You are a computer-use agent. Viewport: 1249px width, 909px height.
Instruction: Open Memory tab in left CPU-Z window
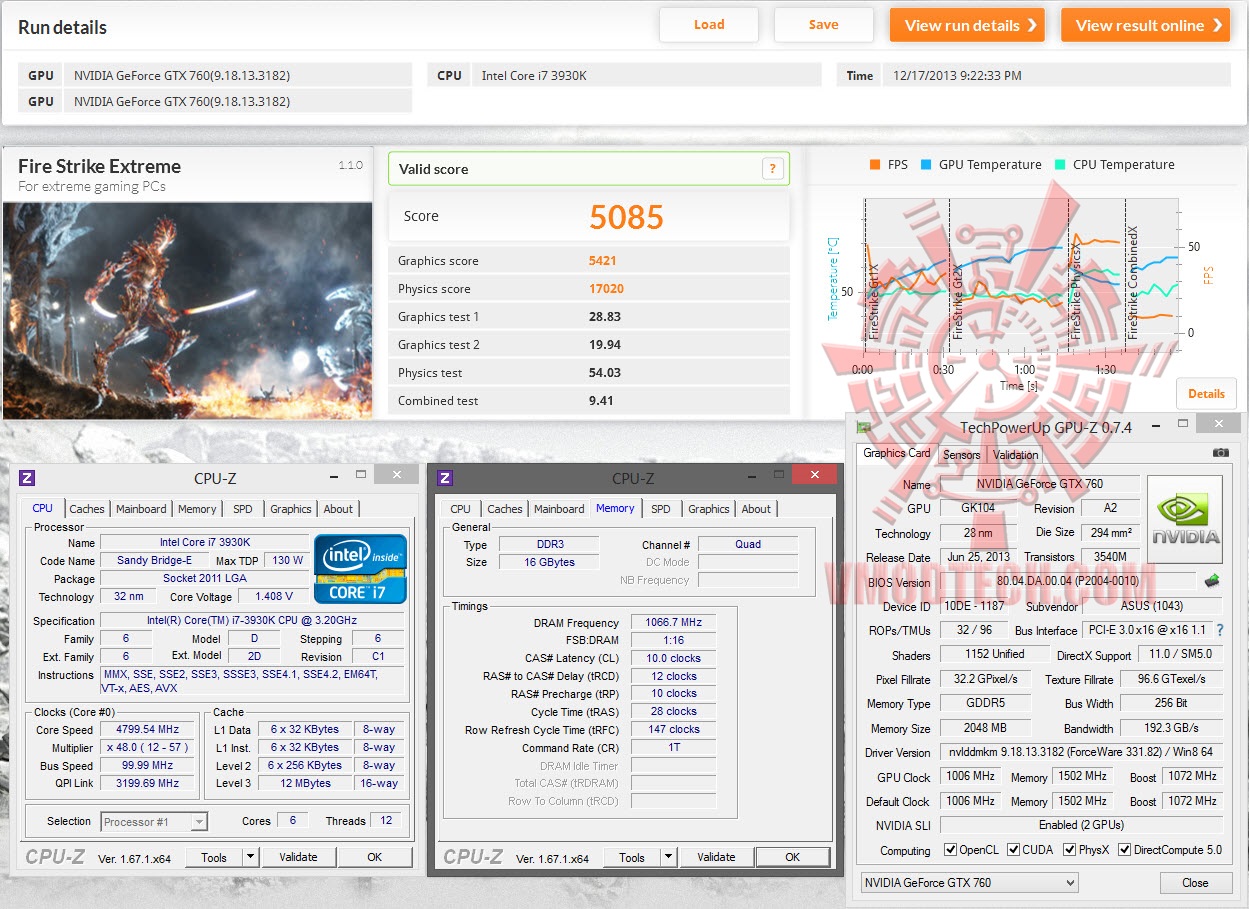pyautogui.click(x=197, y=509)
